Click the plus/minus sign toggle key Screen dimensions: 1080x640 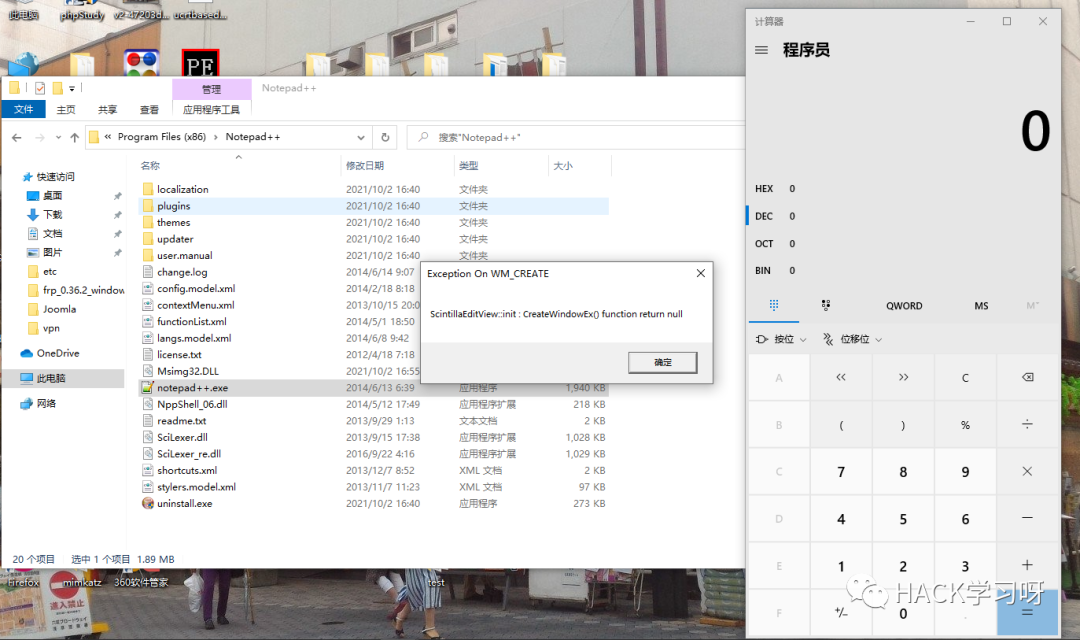click(841, 612)
